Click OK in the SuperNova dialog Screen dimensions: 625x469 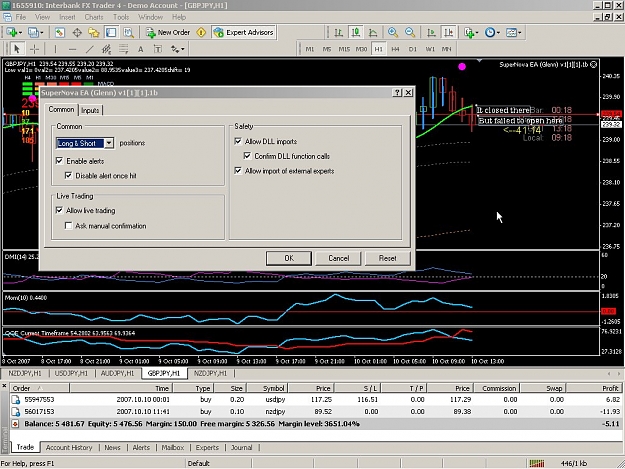(289, 258)
